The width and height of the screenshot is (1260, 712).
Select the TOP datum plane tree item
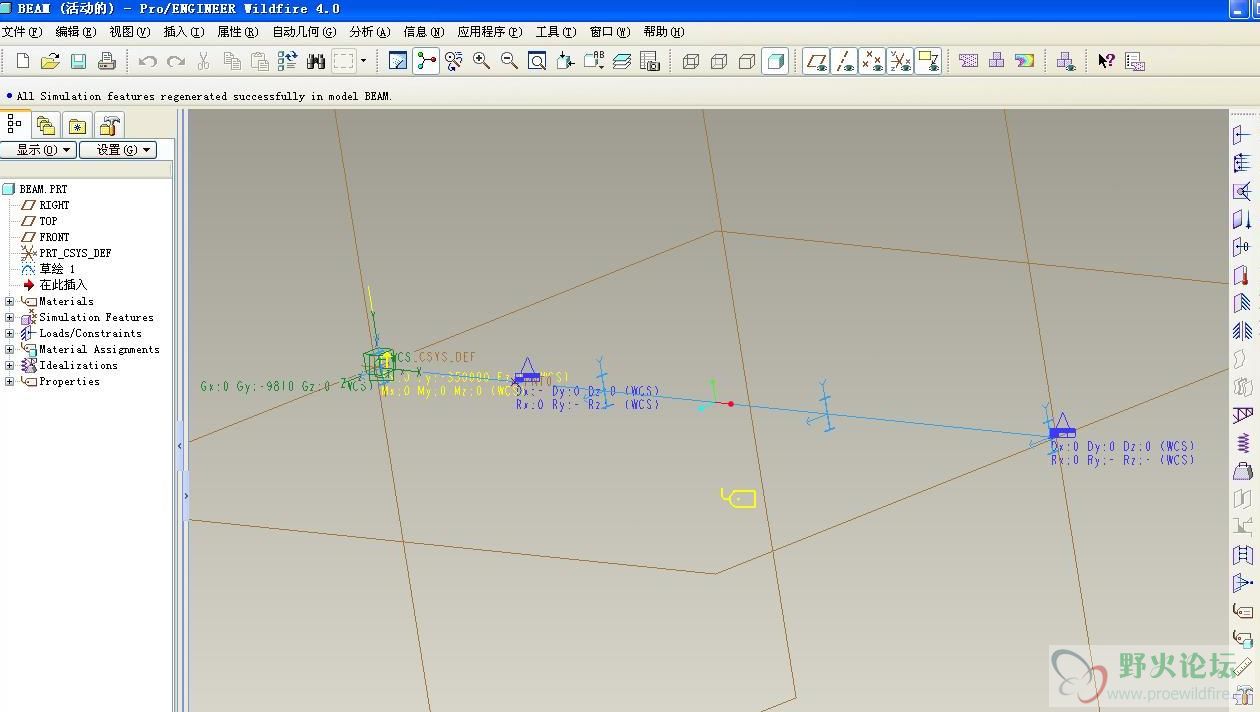coord(40,221)
